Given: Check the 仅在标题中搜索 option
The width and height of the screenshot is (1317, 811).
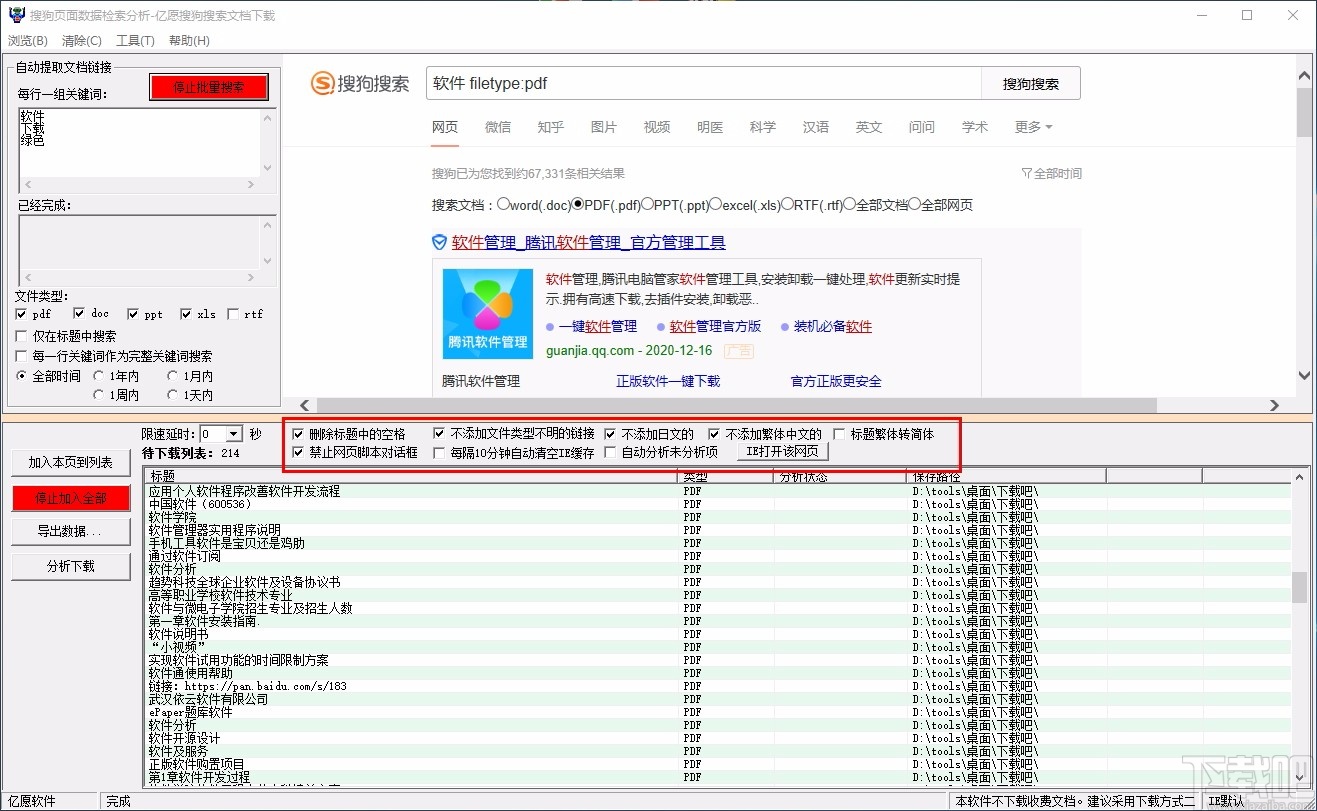Looking at the screenshot, I should [x=19, y=335].
